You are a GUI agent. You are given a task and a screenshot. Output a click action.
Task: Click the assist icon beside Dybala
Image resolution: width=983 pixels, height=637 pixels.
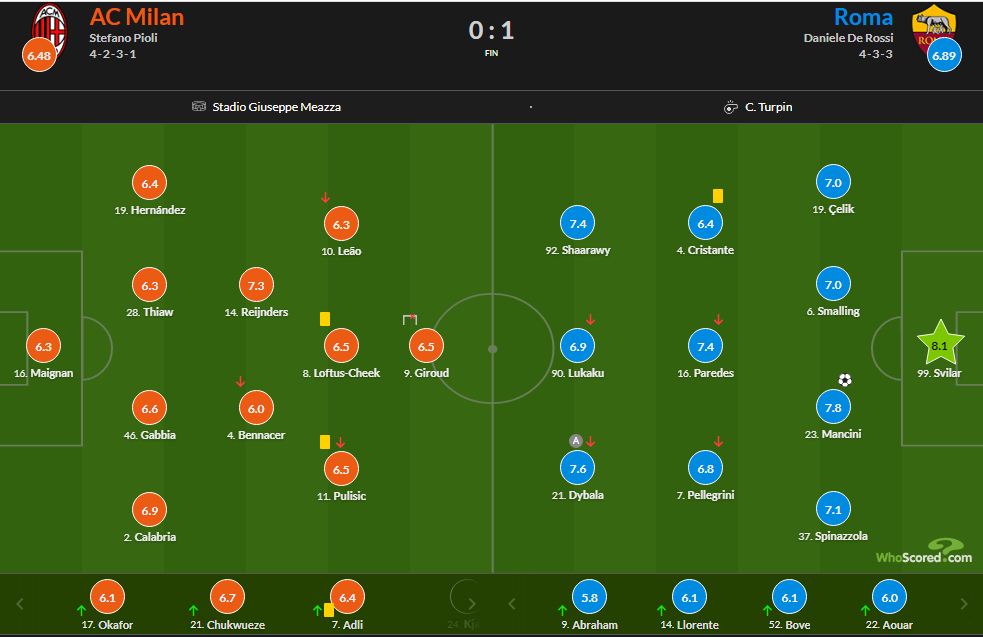click(x=575, y=441)
